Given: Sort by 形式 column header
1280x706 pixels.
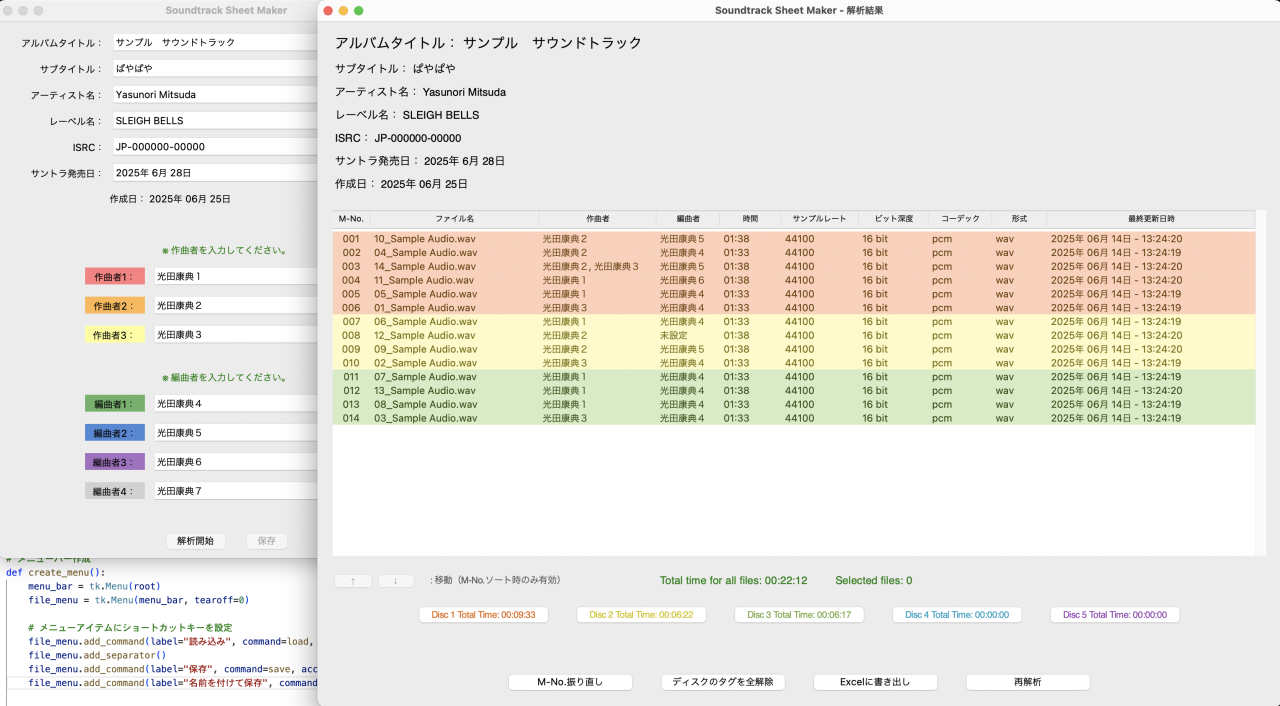Looking at the screenshot, I should pyautogui.click(x=1019, y=218).
